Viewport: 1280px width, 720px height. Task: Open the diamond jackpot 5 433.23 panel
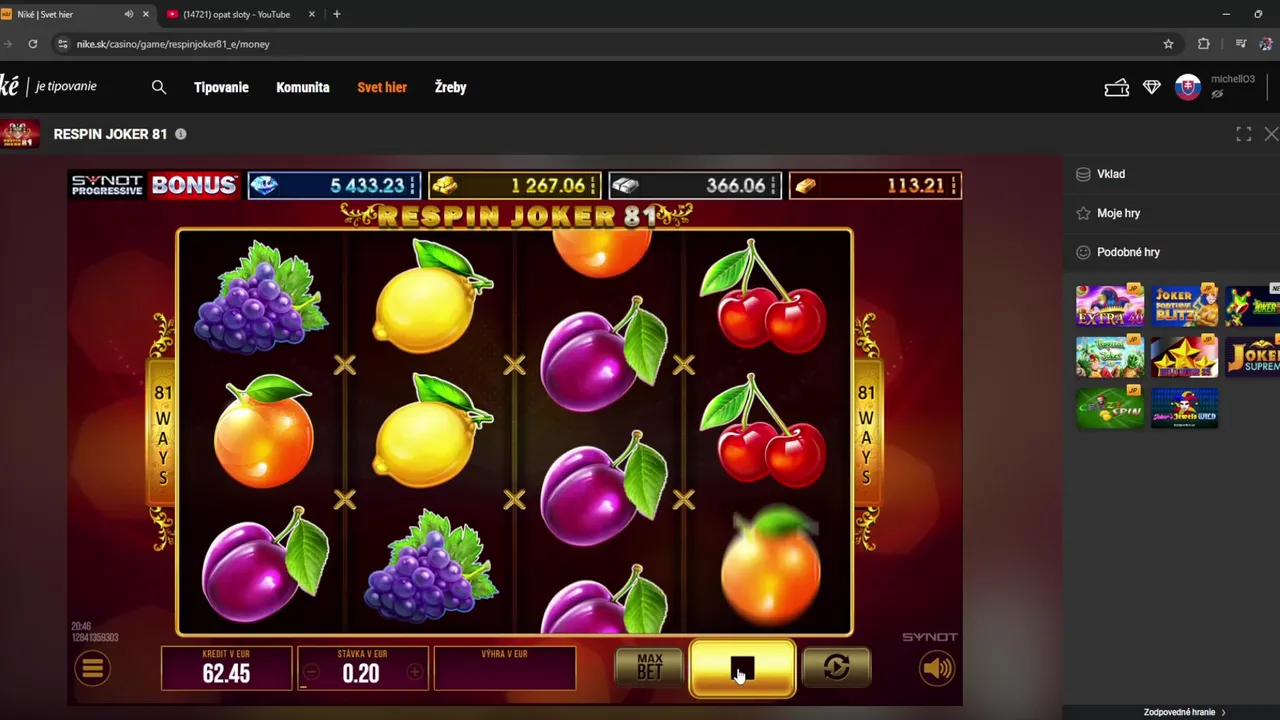[x=334, y=185]
